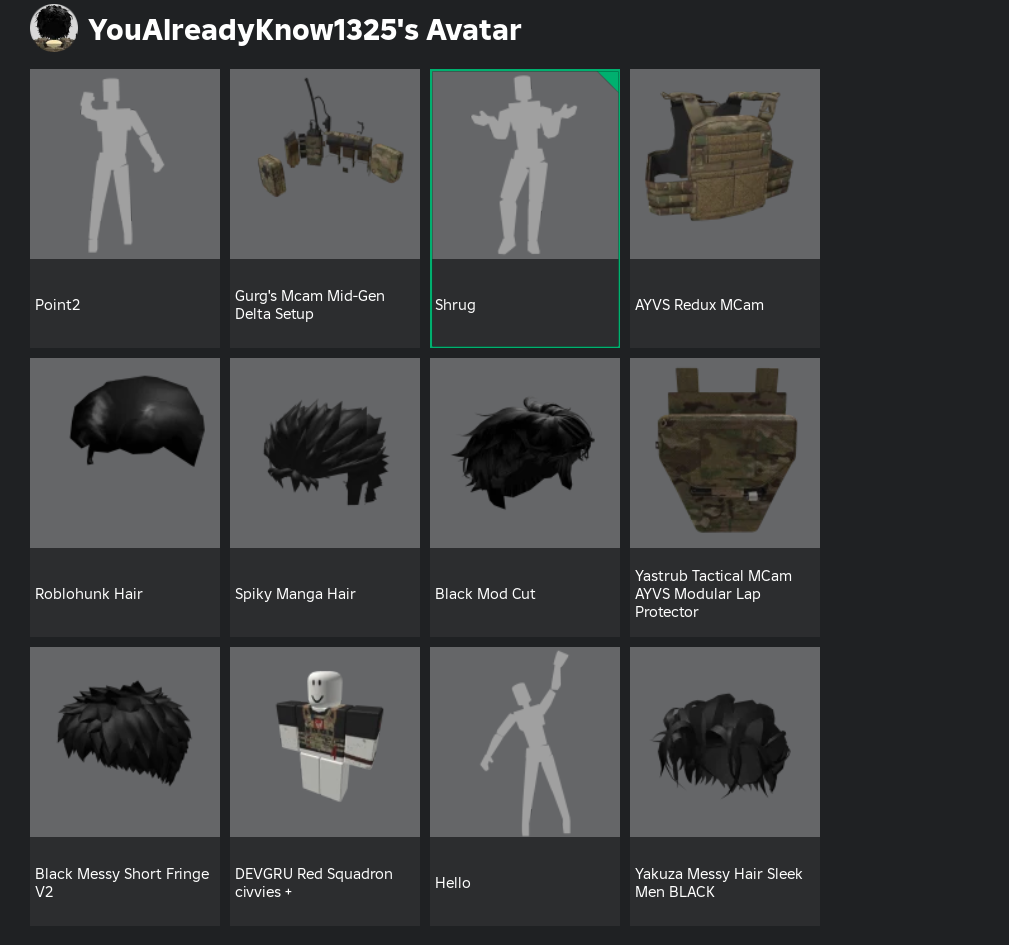1009x945 pixels.
Task: Click the 'Black Mod Cut' text label
Action: (485, 594)
